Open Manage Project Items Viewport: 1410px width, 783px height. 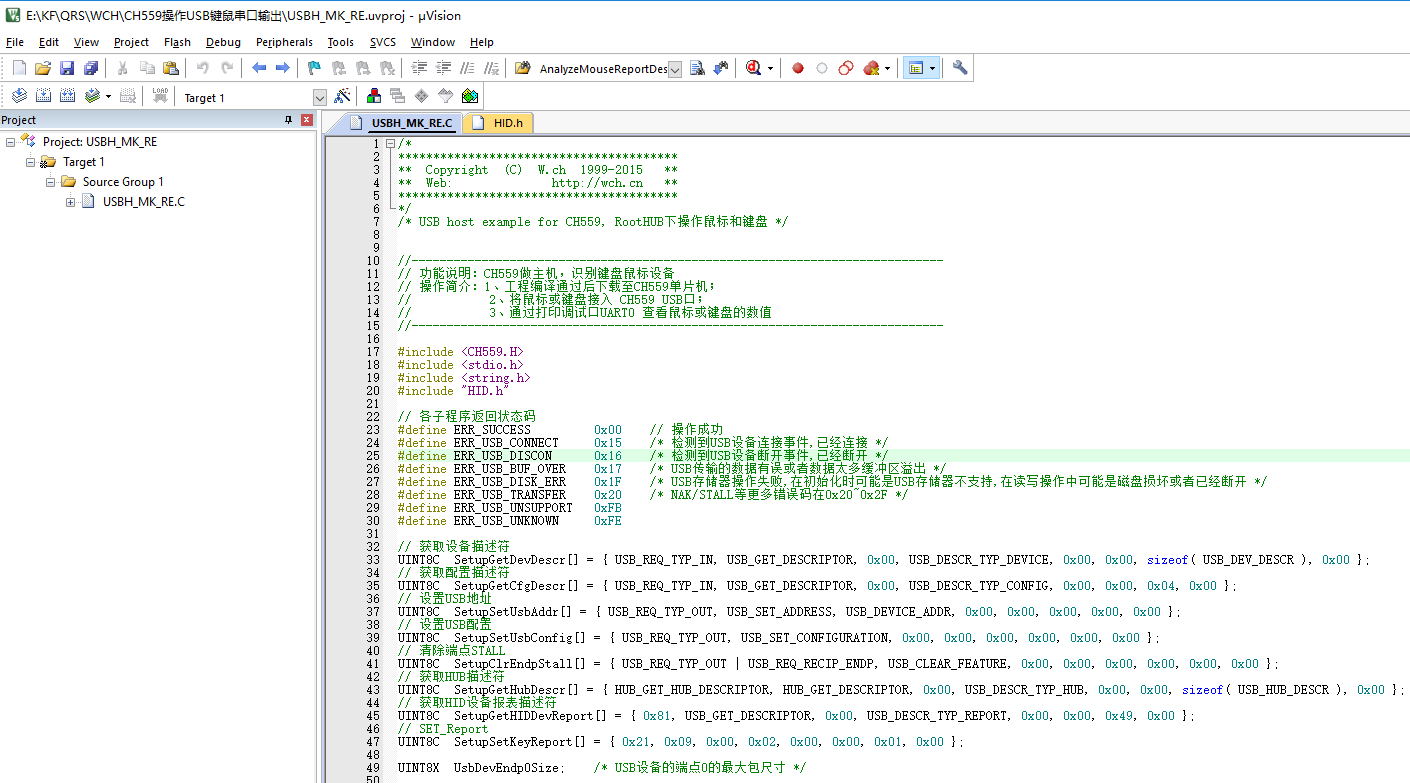[x=374, y=97]
